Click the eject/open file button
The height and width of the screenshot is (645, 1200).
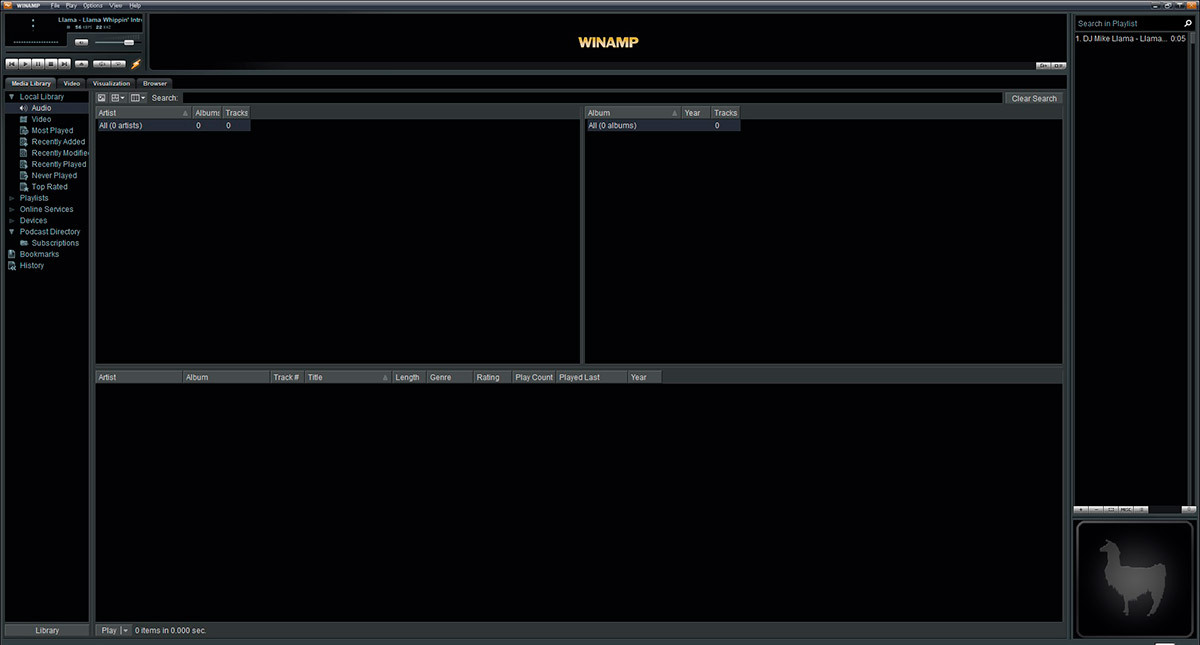click(81, 63)
